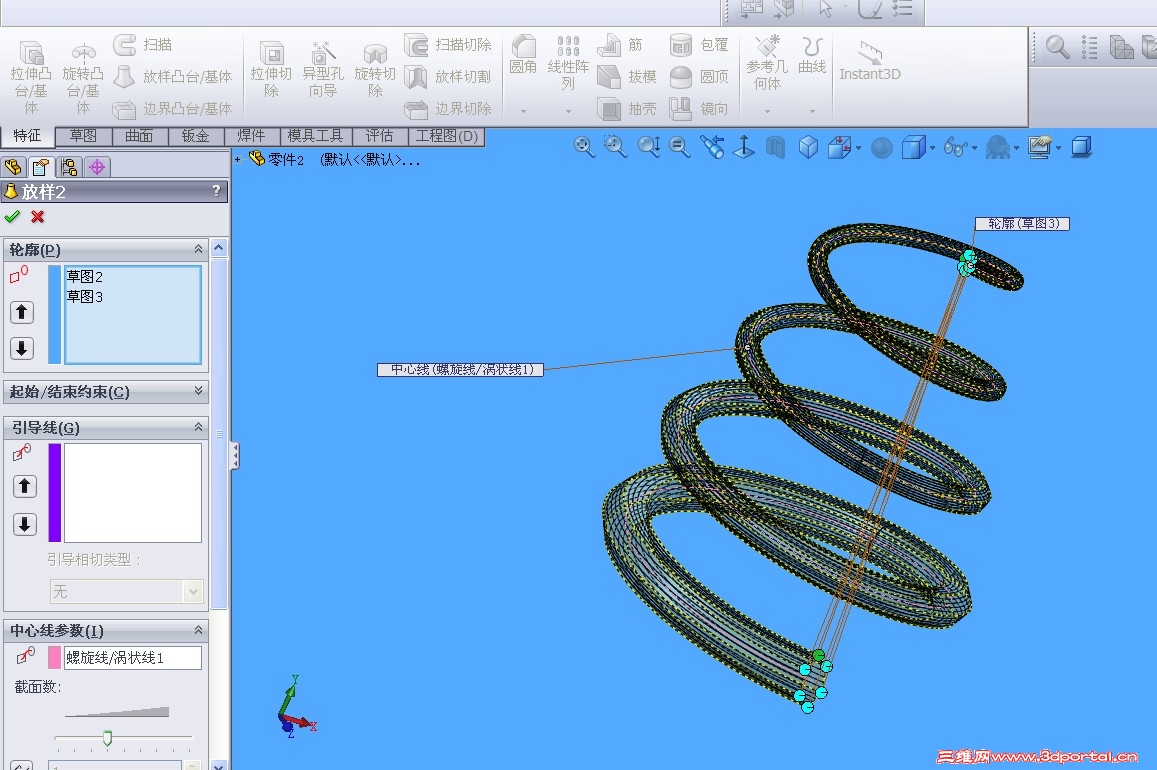Image resolution: width=1157 pixels, height=770 pixels.
Task: Open the Curves (曲线) tool
Action: 812,55
